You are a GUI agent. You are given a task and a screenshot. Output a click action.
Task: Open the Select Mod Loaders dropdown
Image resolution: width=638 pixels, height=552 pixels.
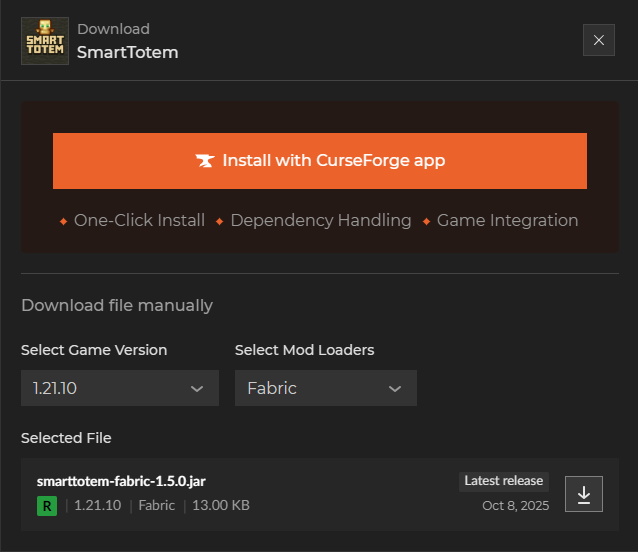point(326,388)
